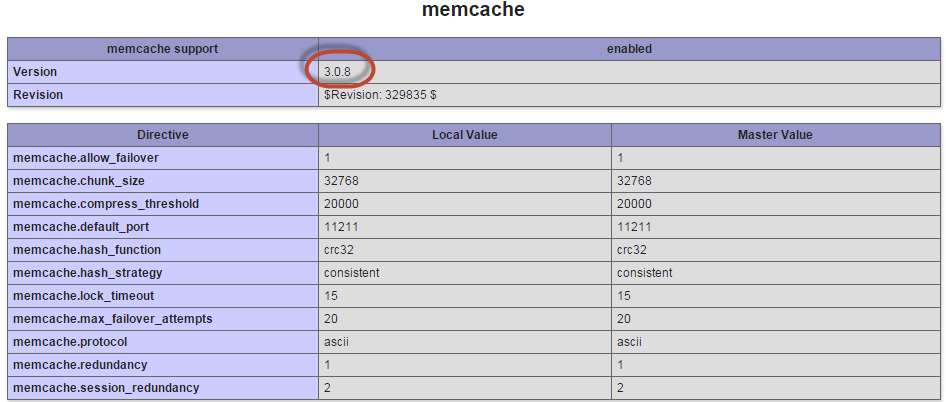Click the Master Value "crc32" for memcache.hash_function
The width and height of the screenshot is (946, 402).
(x=632, y=250)
